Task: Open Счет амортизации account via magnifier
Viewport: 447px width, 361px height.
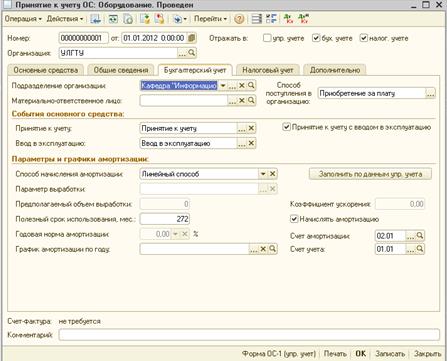Action: click(x=420, y=236)
